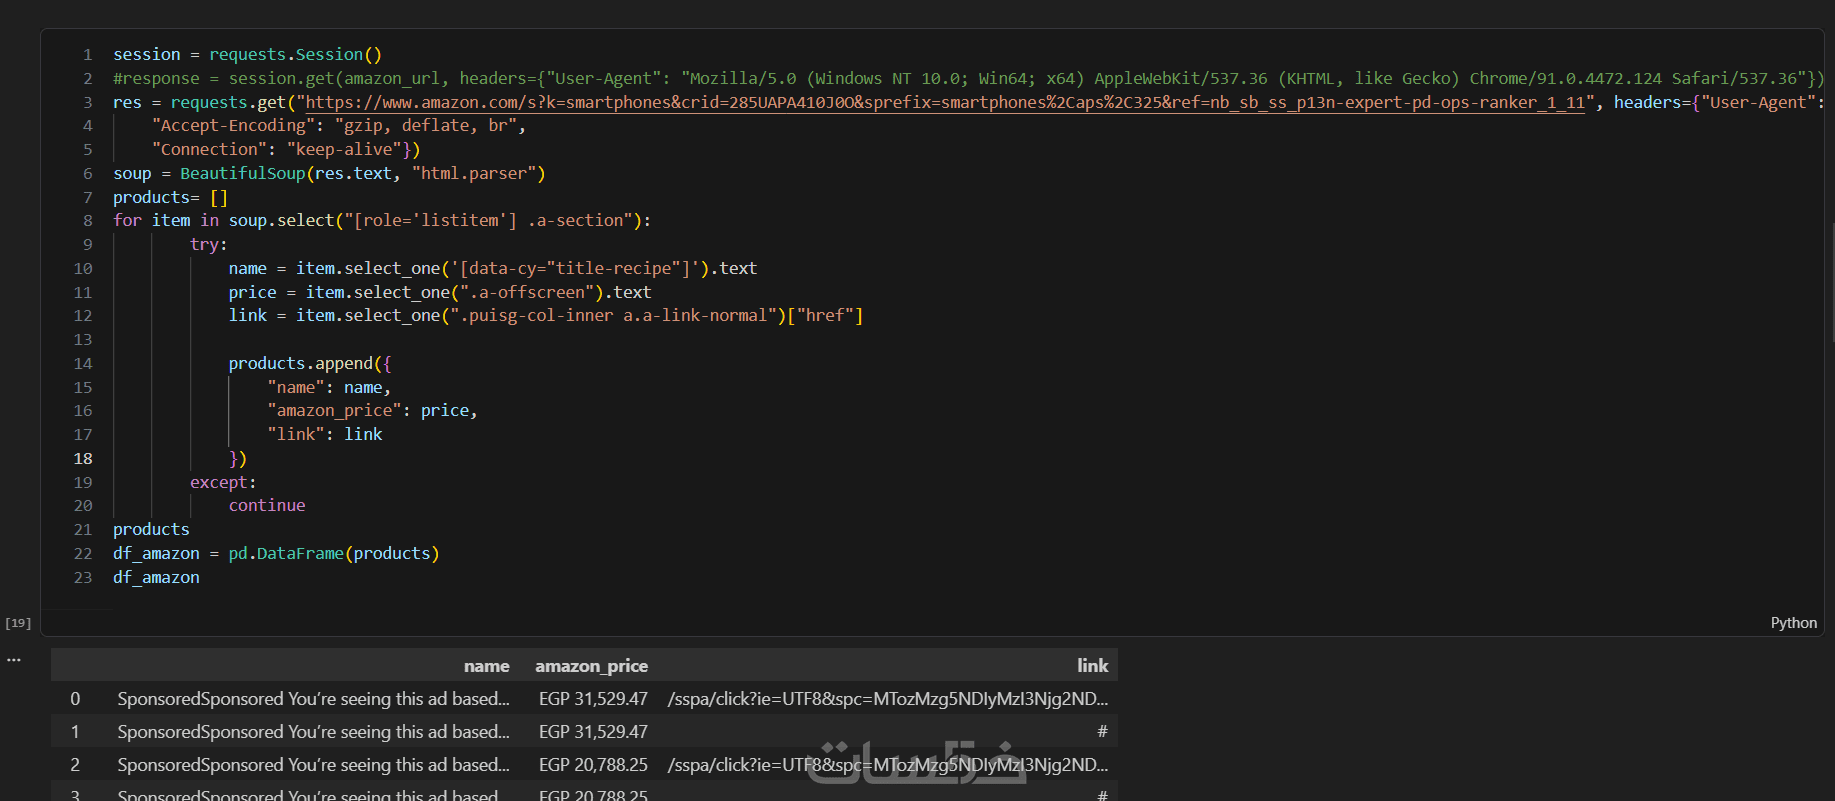This screenshot has width=1835, height=801.
Task: Open the output cell ellipsis more-actions menu
Action: click(14, 660)
